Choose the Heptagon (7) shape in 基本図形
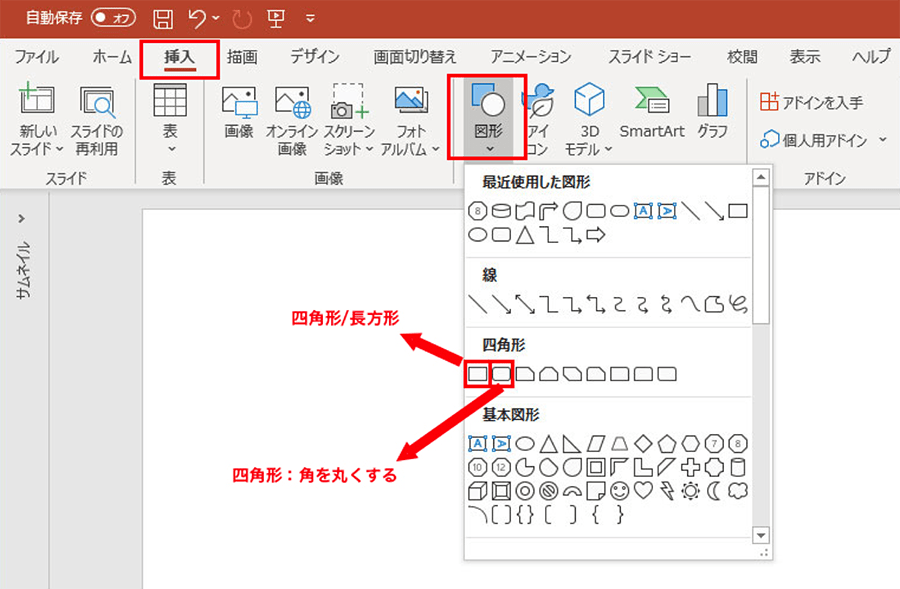The height and width of the screenshot is (589, 900). pos(714,443)
